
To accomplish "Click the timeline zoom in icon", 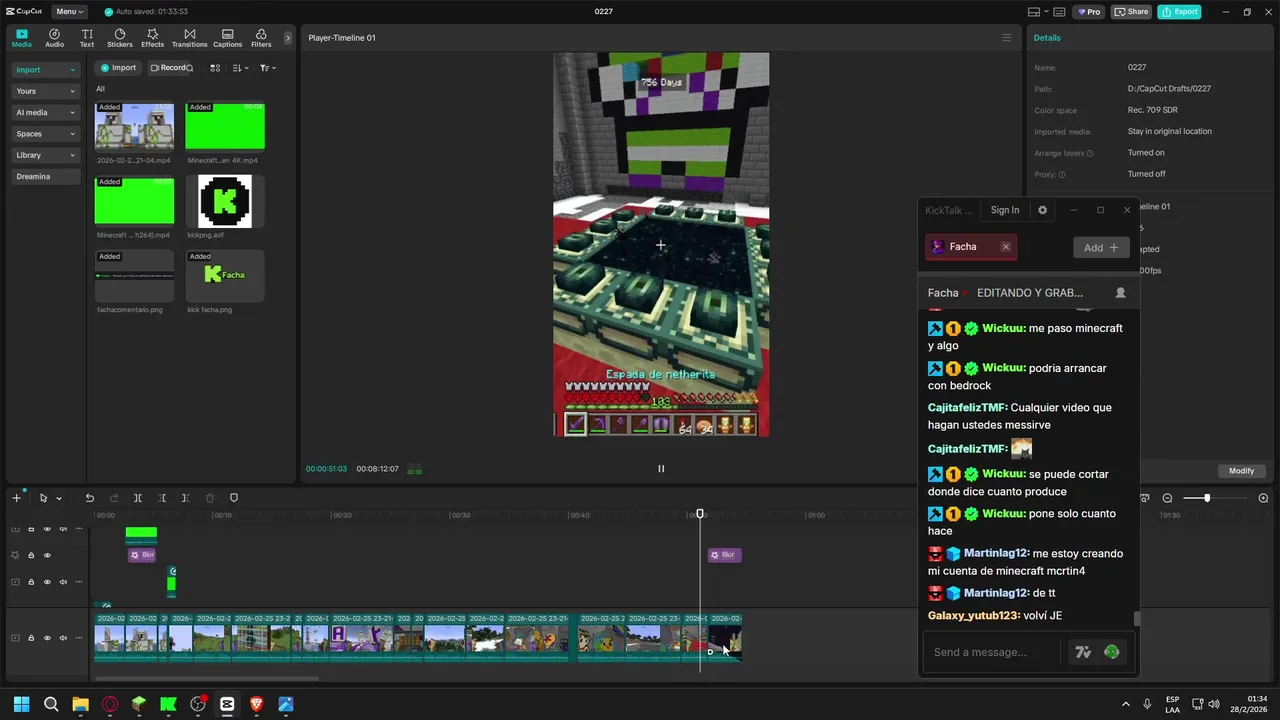I will (1263, 498).
